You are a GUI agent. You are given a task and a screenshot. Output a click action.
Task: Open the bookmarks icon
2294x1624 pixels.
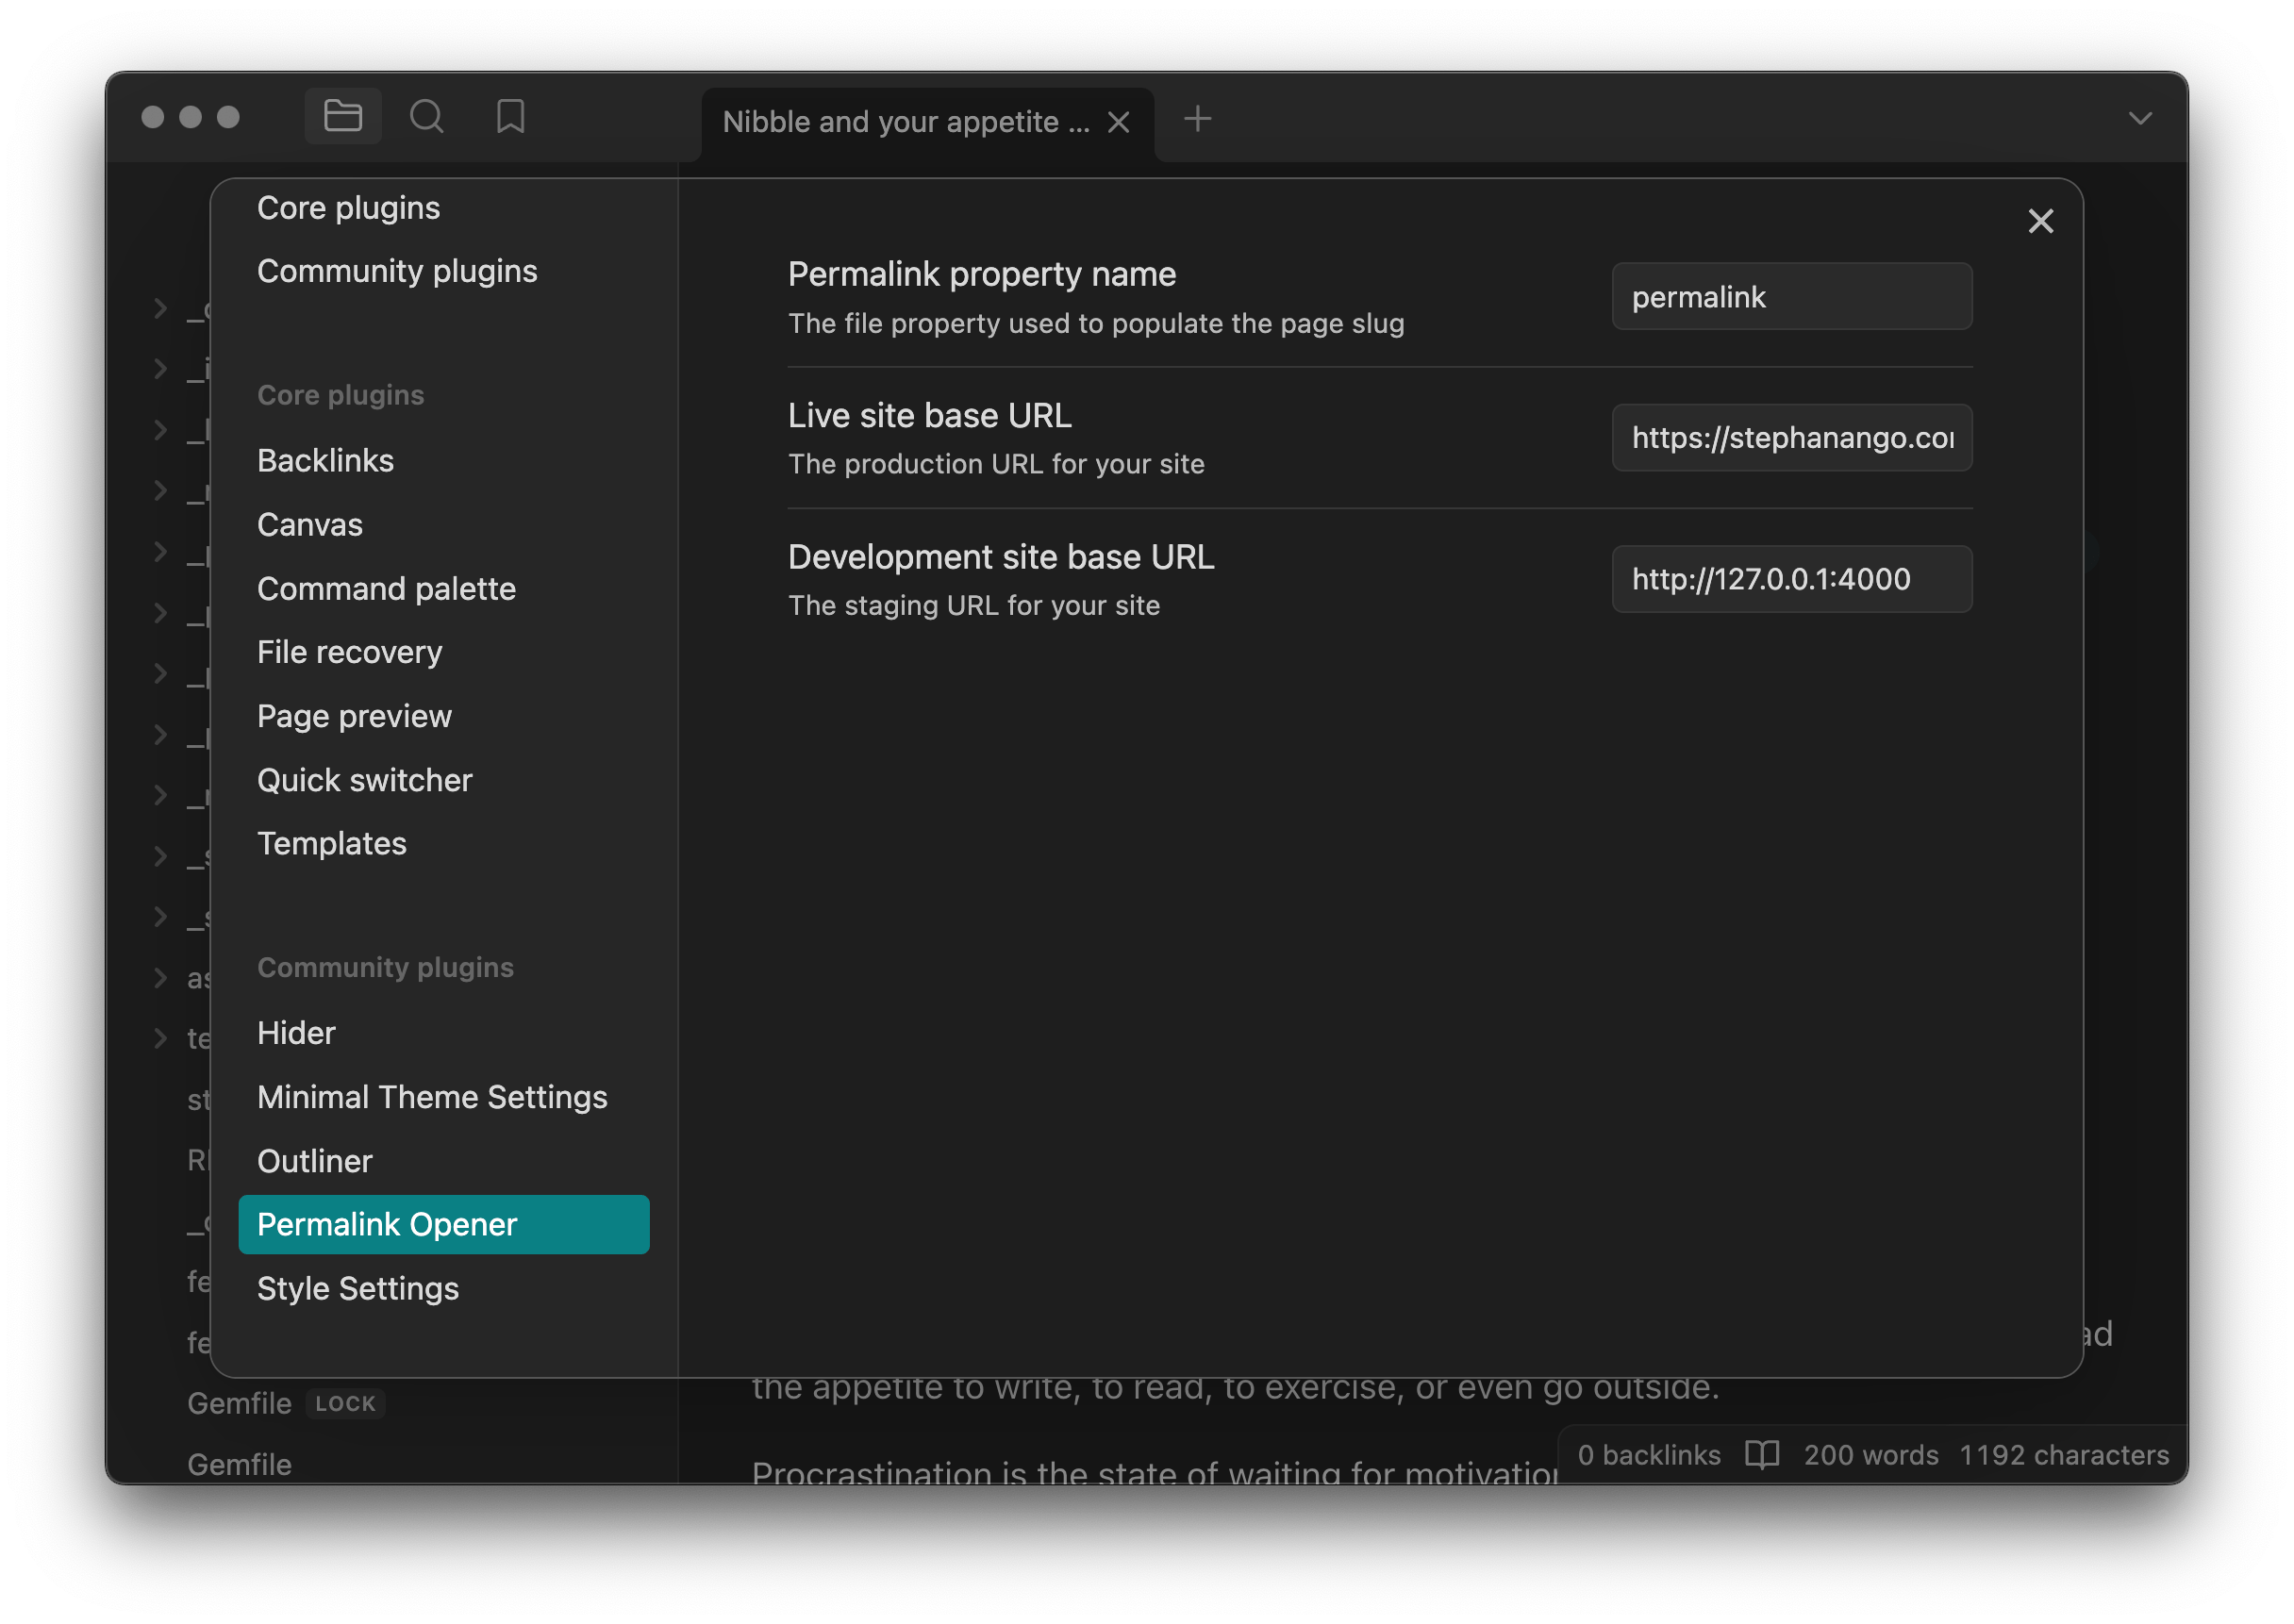510,117
